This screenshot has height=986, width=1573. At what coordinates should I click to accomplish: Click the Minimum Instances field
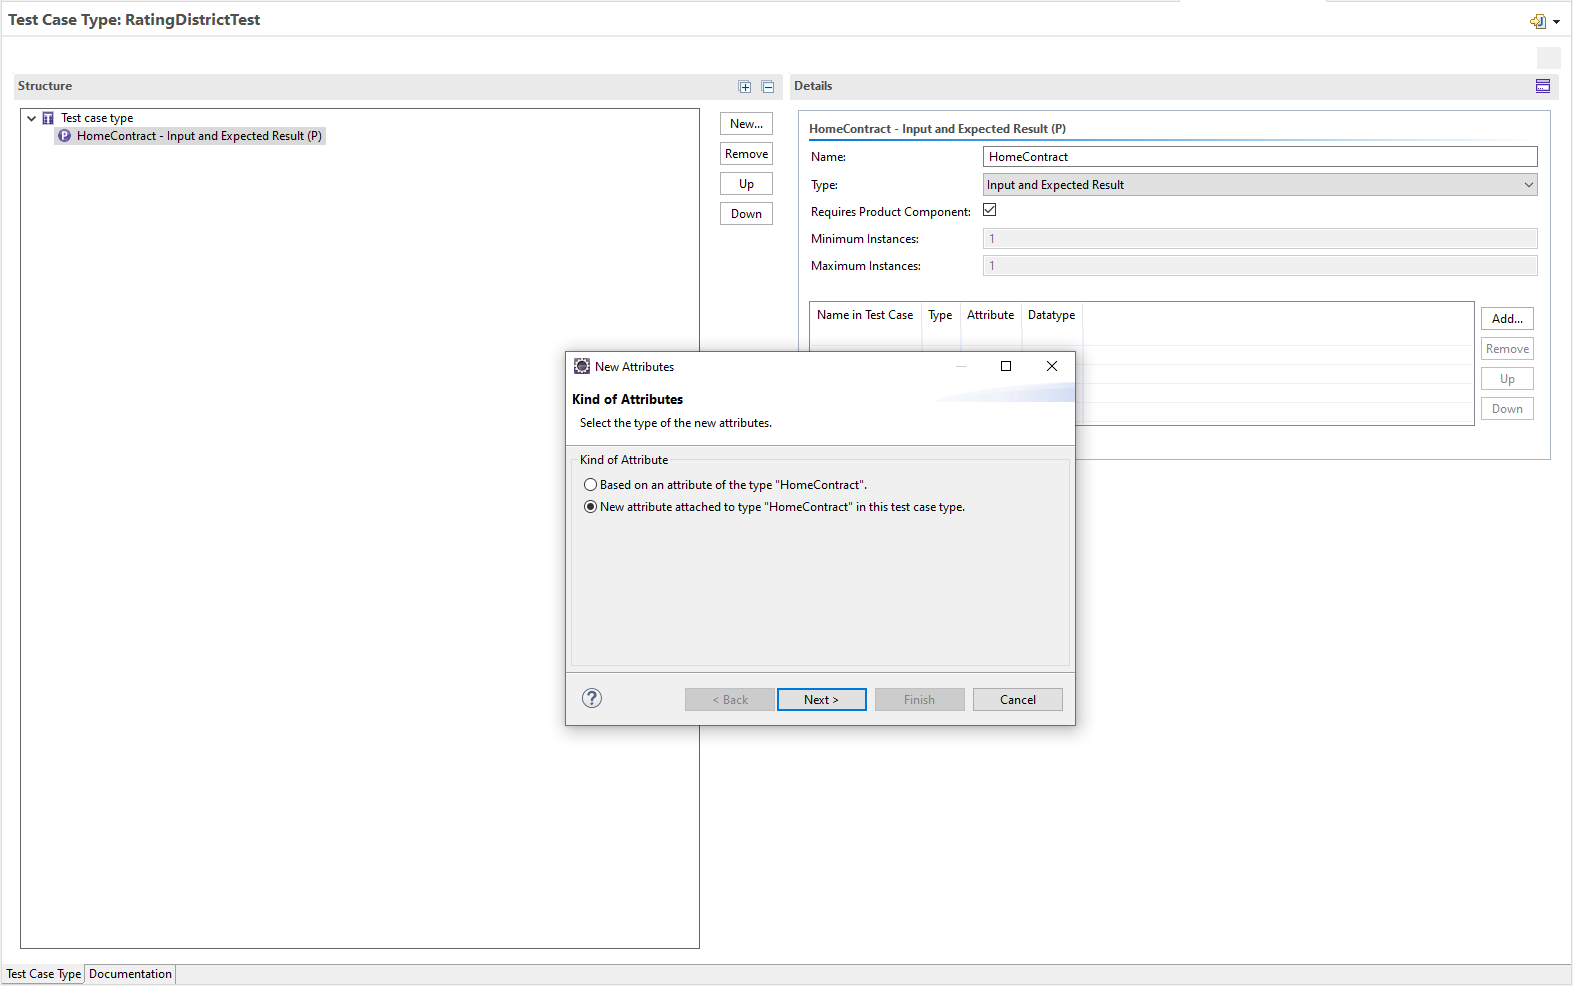[x=1260, y=238]
